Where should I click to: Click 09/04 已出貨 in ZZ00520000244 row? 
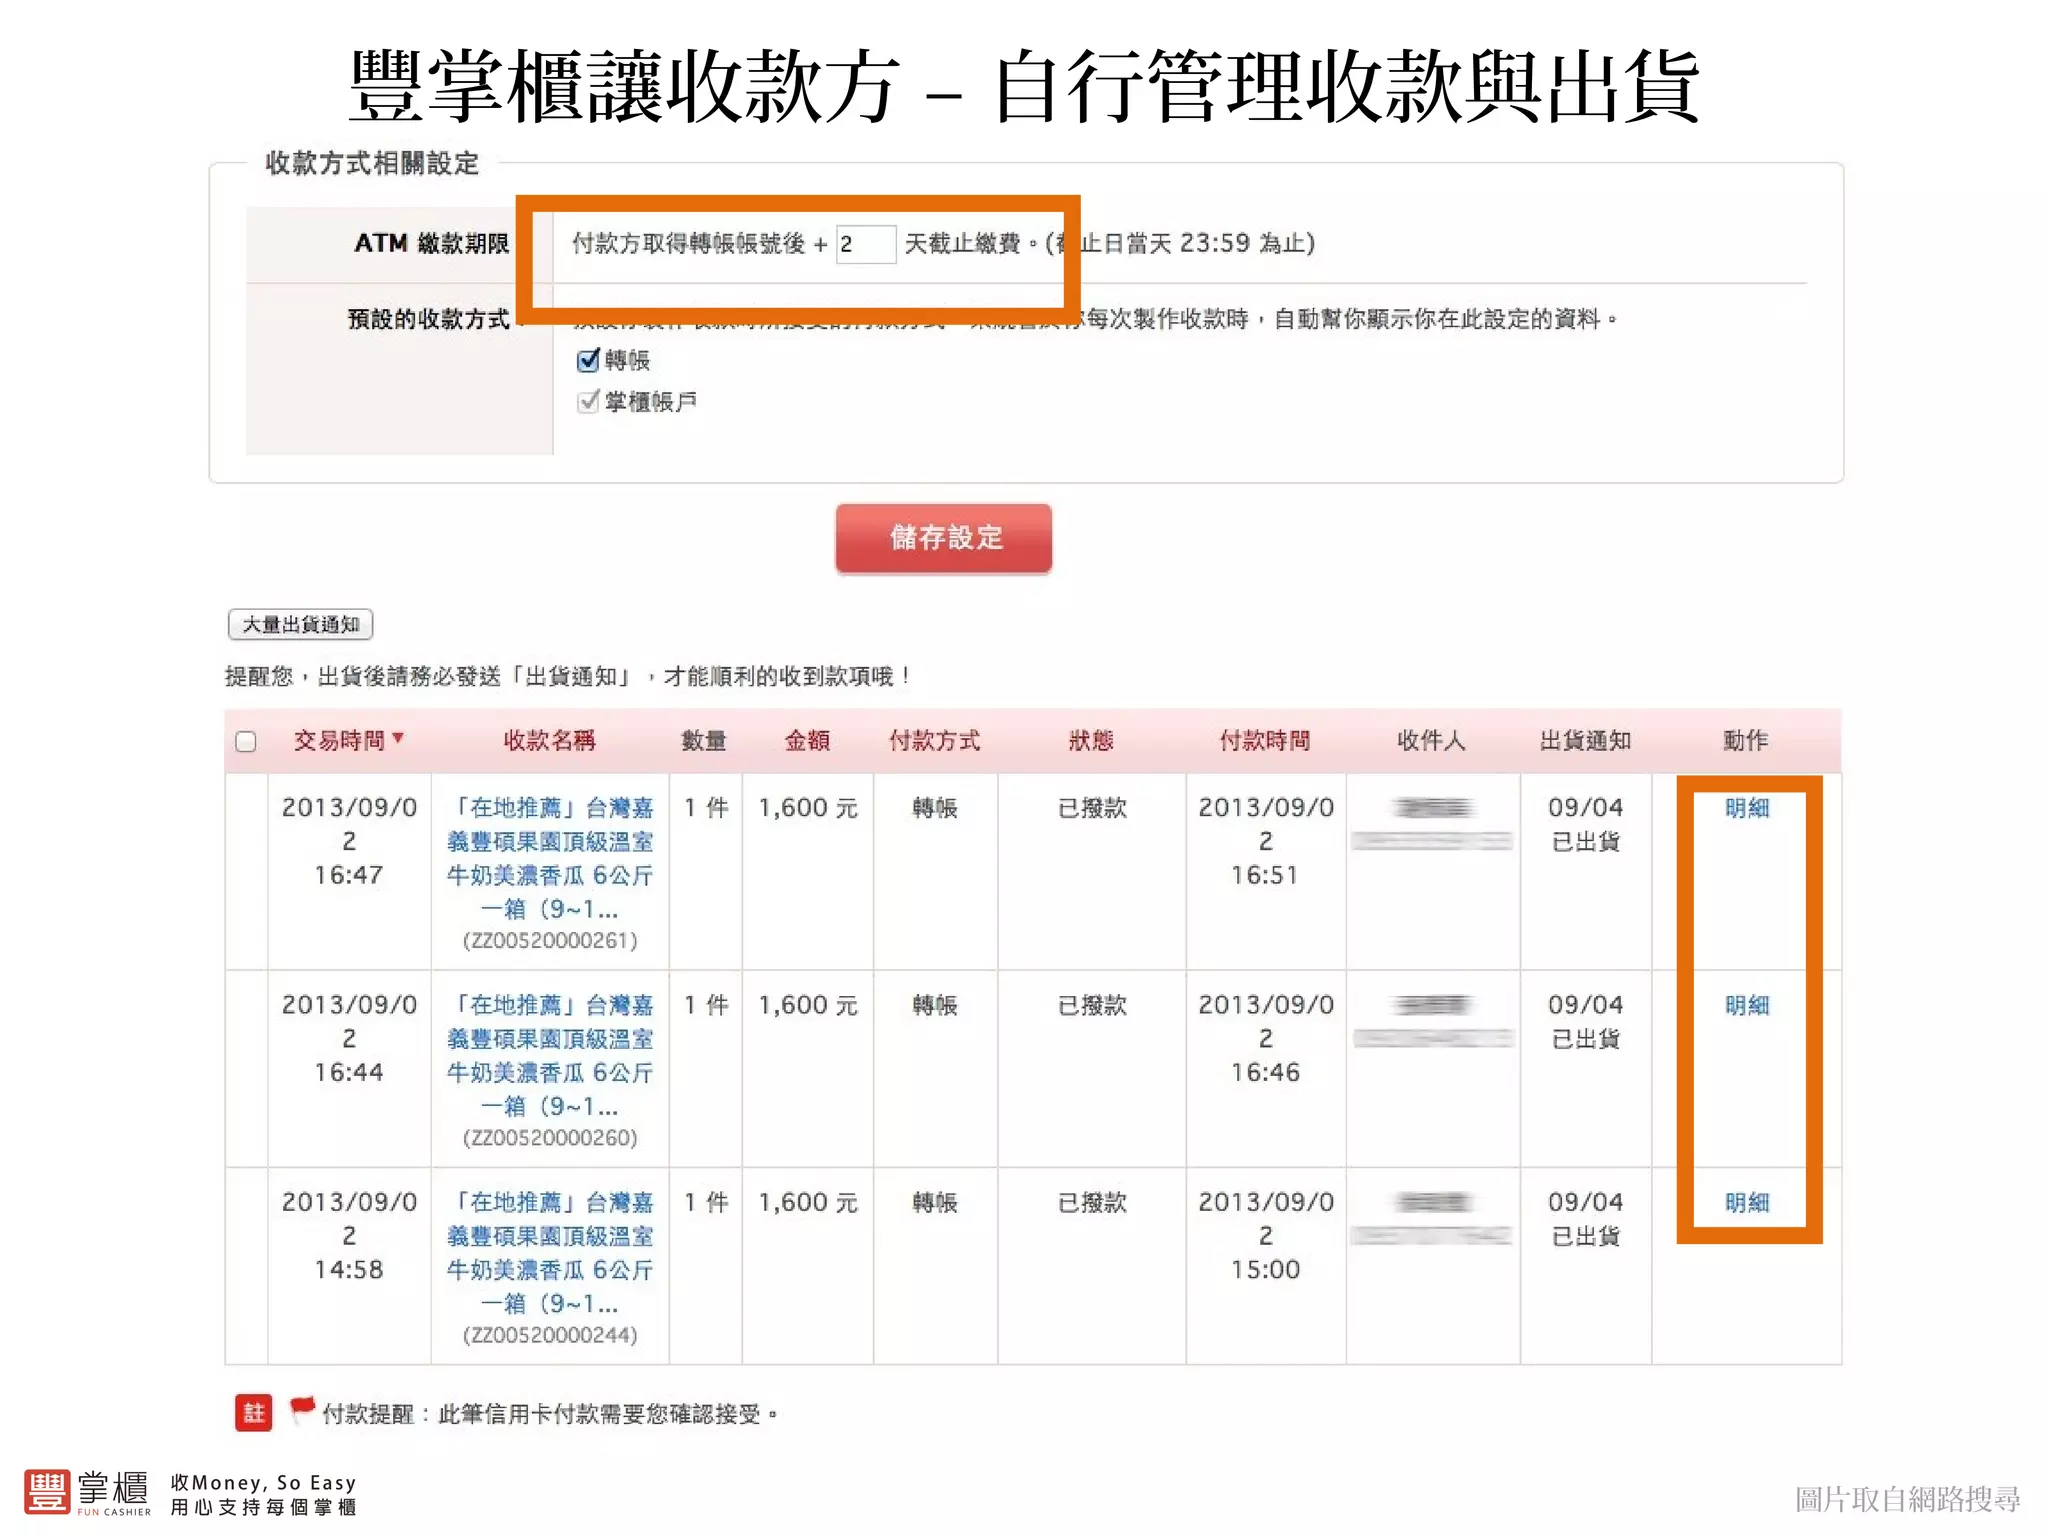coord(1585,1219)
